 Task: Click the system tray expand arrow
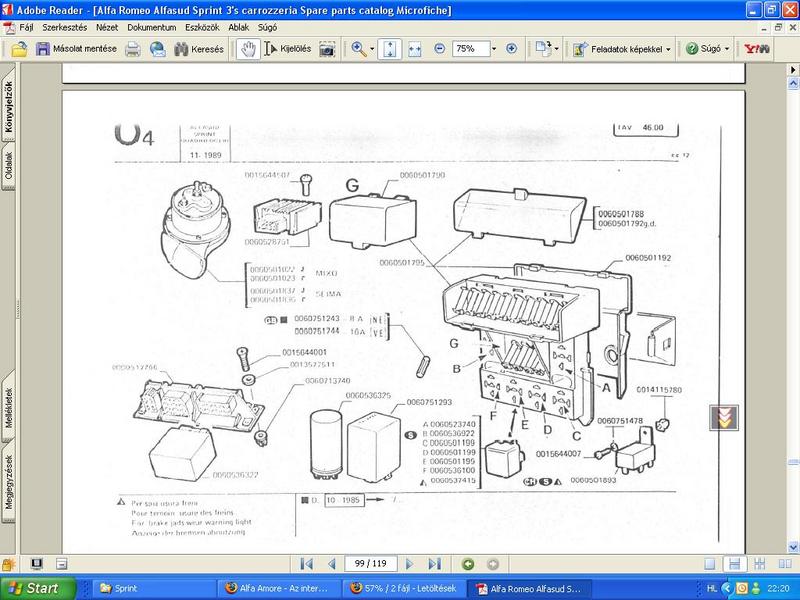[x=727, y=588]
